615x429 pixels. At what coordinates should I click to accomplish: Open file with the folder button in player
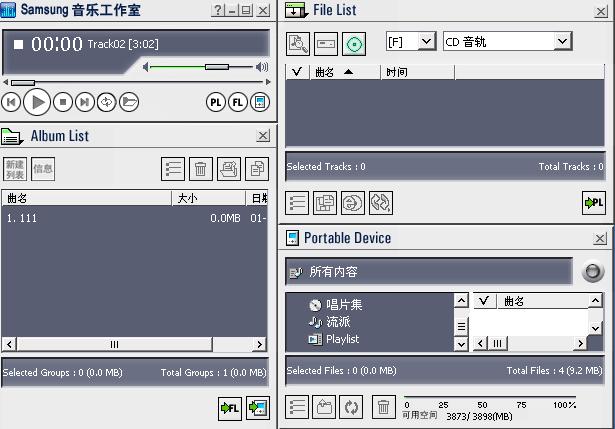click(x=129, y=102)
